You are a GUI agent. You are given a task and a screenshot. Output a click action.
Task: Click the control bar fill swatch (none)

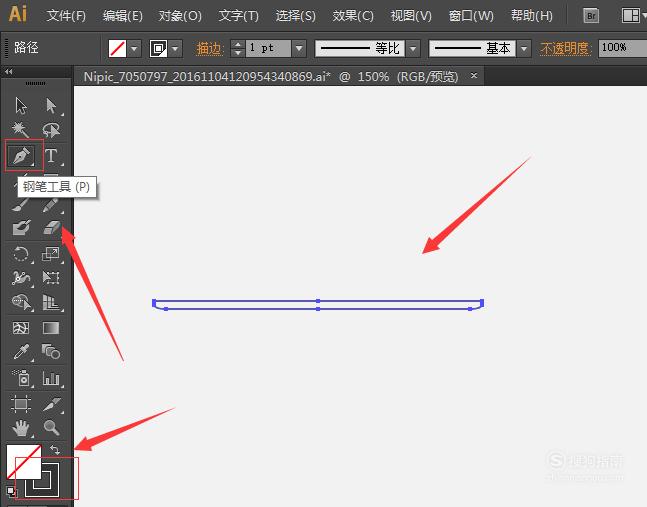click(118, 49)
